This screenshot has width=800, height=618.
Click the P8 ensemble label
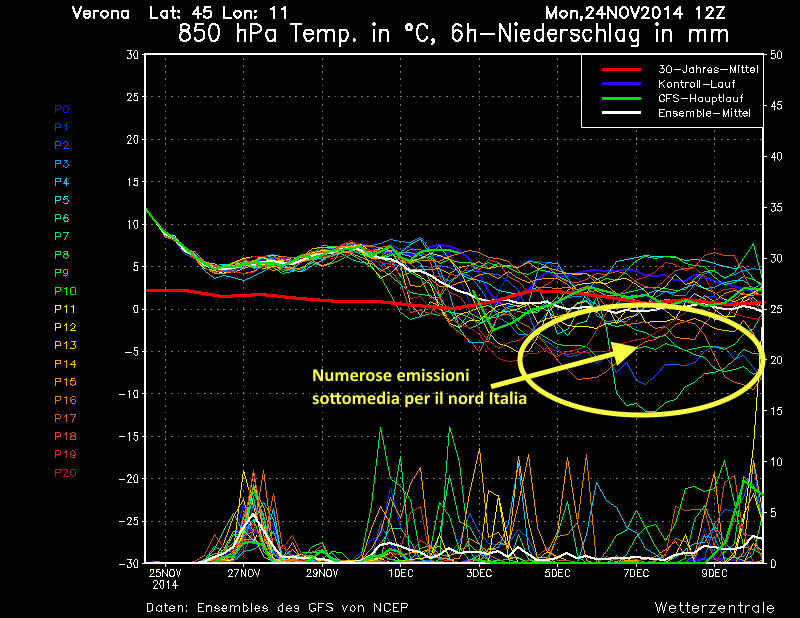coord(62,255)
